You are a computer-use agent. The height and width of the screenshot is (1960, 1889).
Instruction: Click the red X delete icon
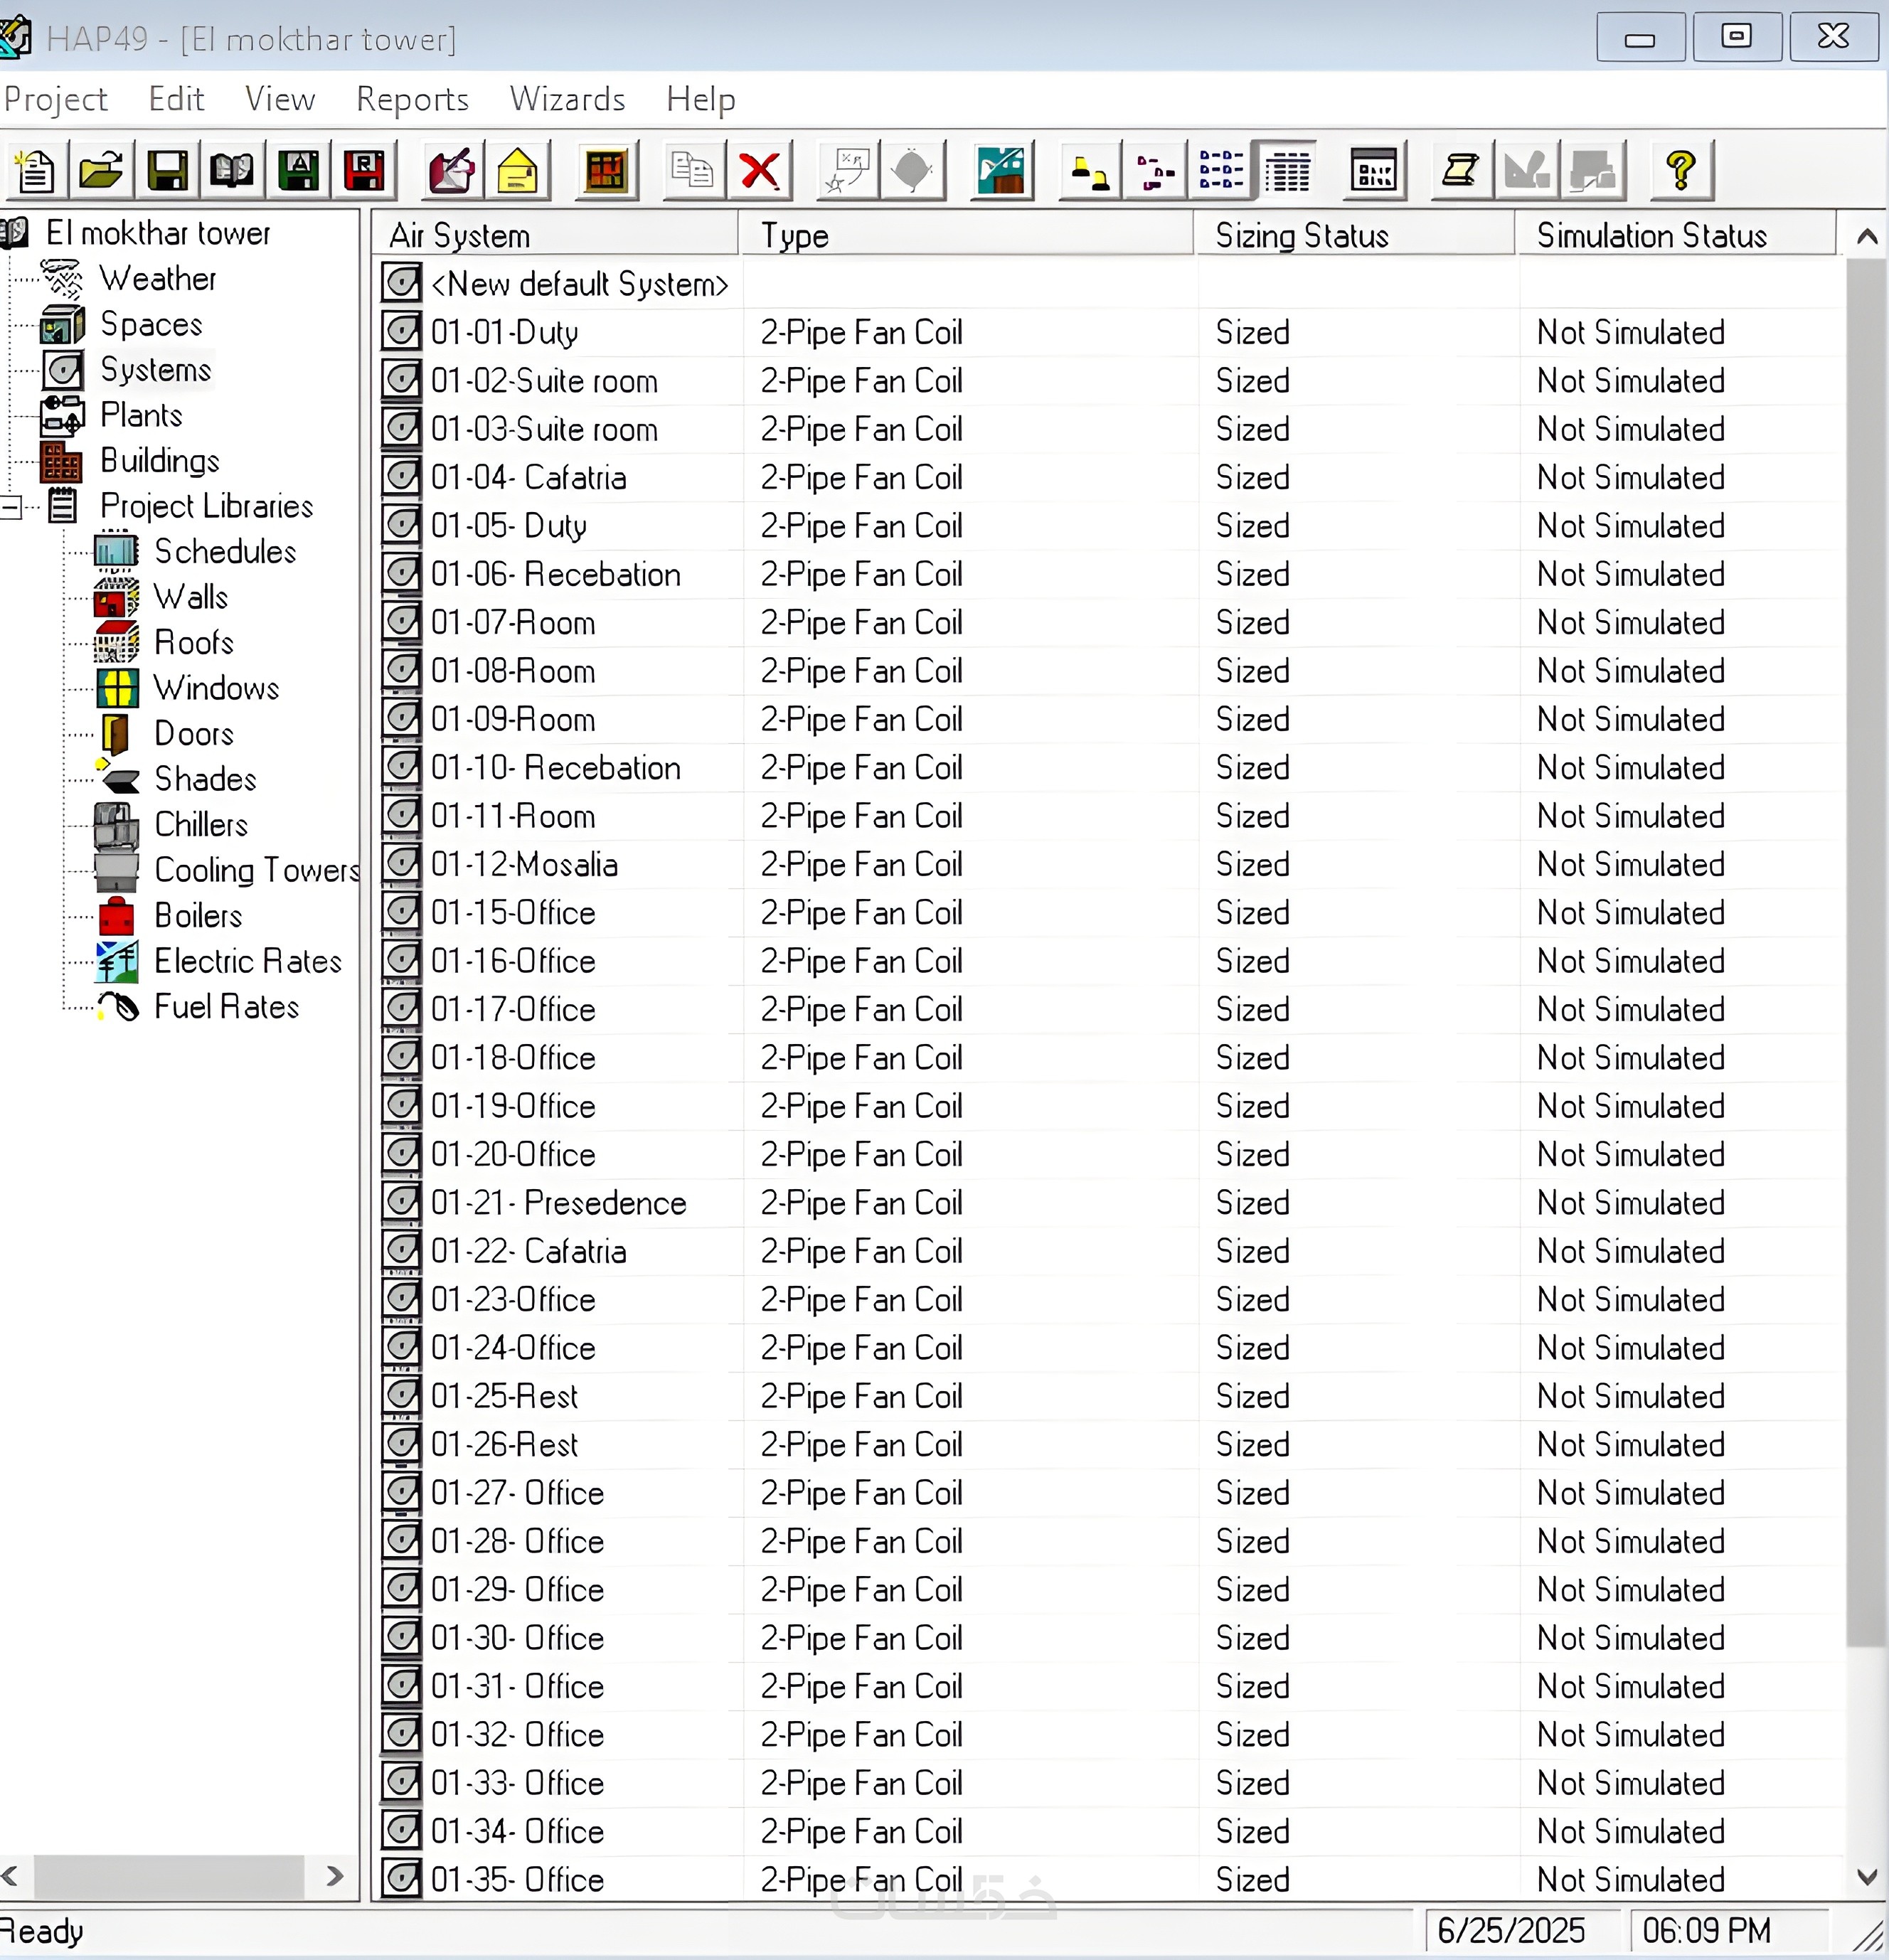click(x=760, y=170)
